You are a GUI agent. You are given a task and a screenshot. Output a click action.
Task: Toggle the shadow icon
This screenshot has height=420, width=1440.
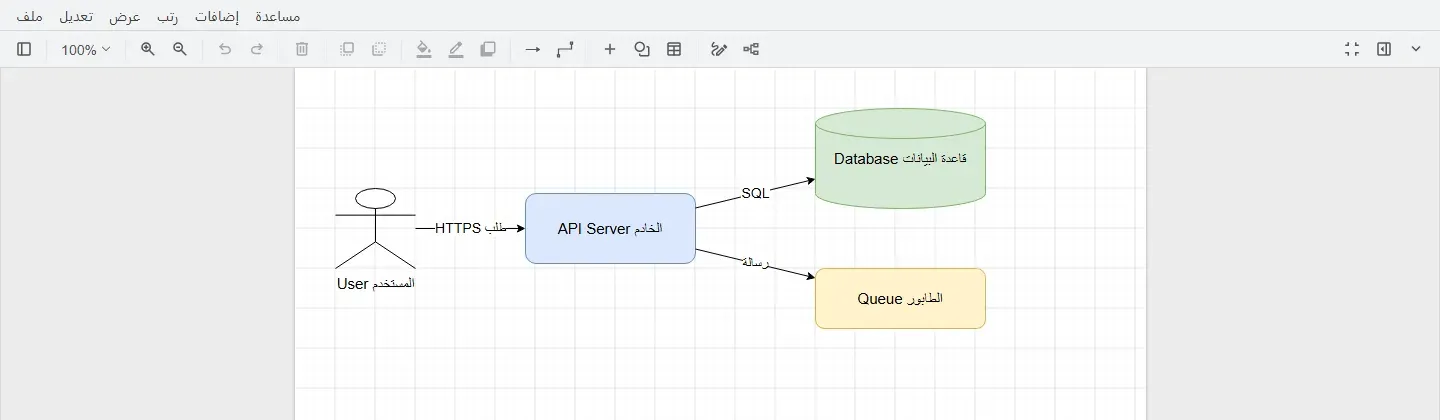[x=488, y=49]
